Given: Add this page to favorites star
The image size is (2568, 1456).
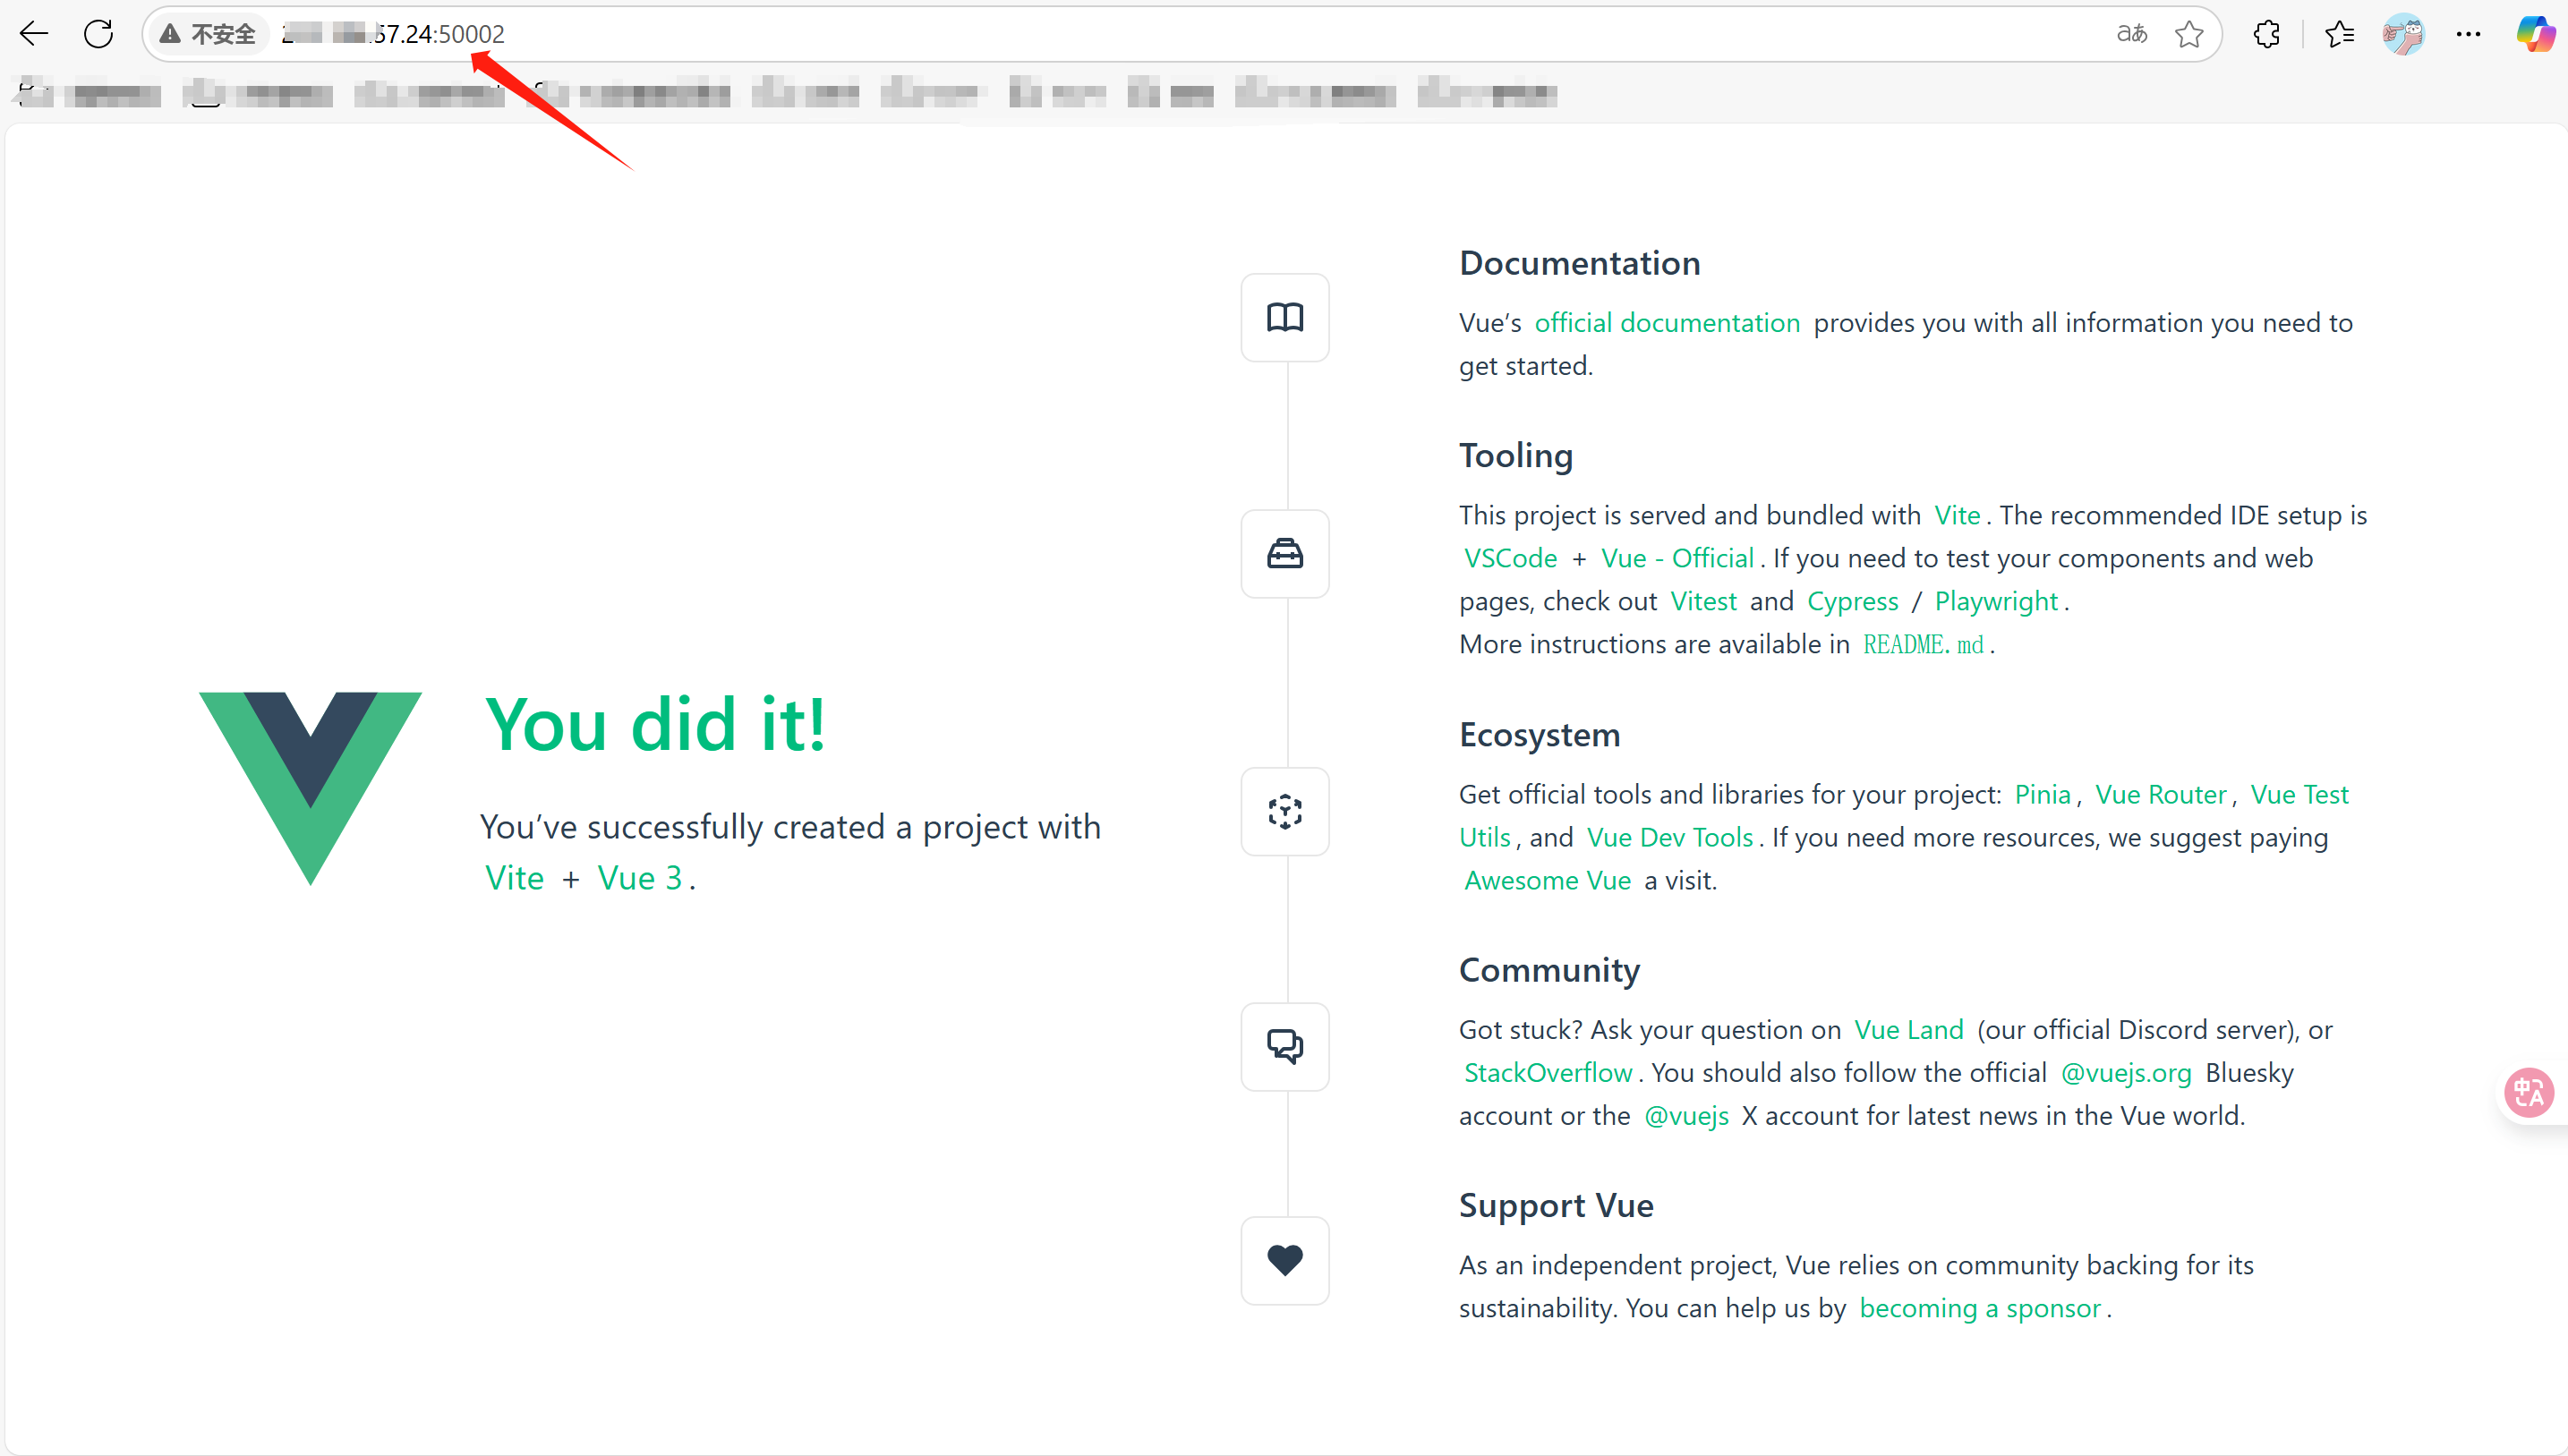Looking at the screenshot, I should click(2189, 34).
